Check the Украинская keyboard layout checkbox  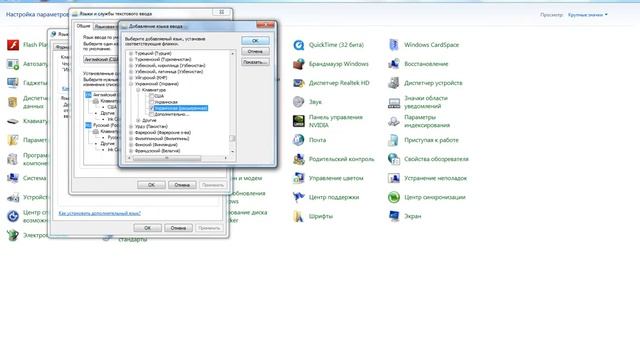click(x=151, y=102)
